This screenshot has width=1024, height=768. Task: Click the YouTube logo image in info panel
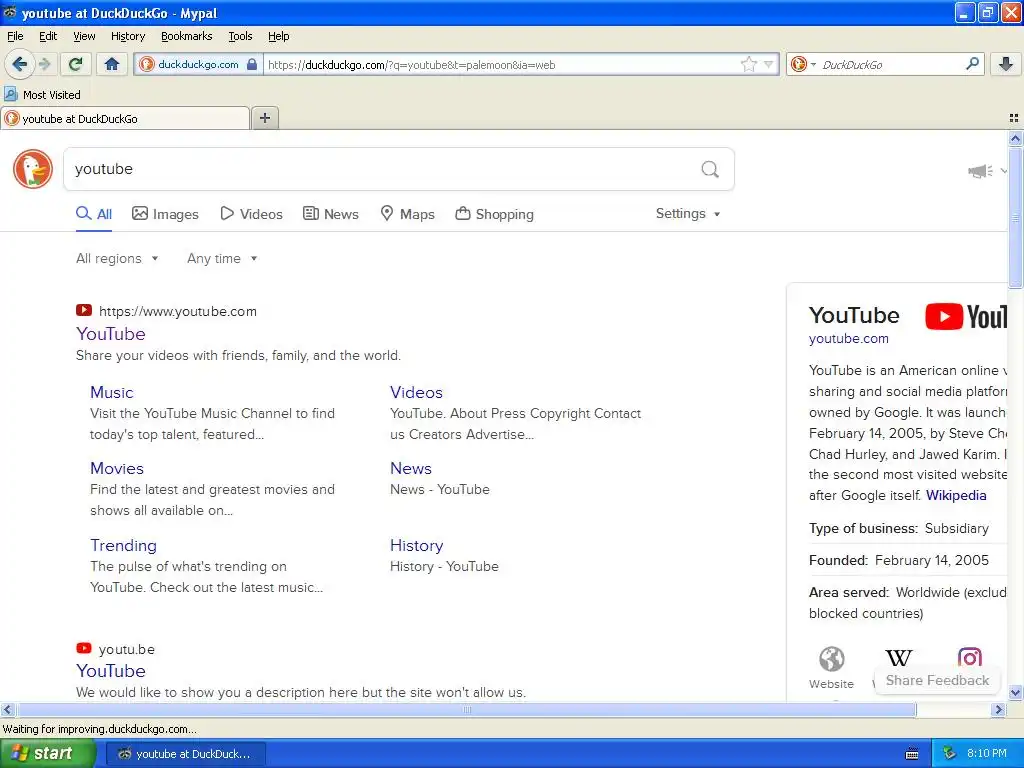(967, 317)
